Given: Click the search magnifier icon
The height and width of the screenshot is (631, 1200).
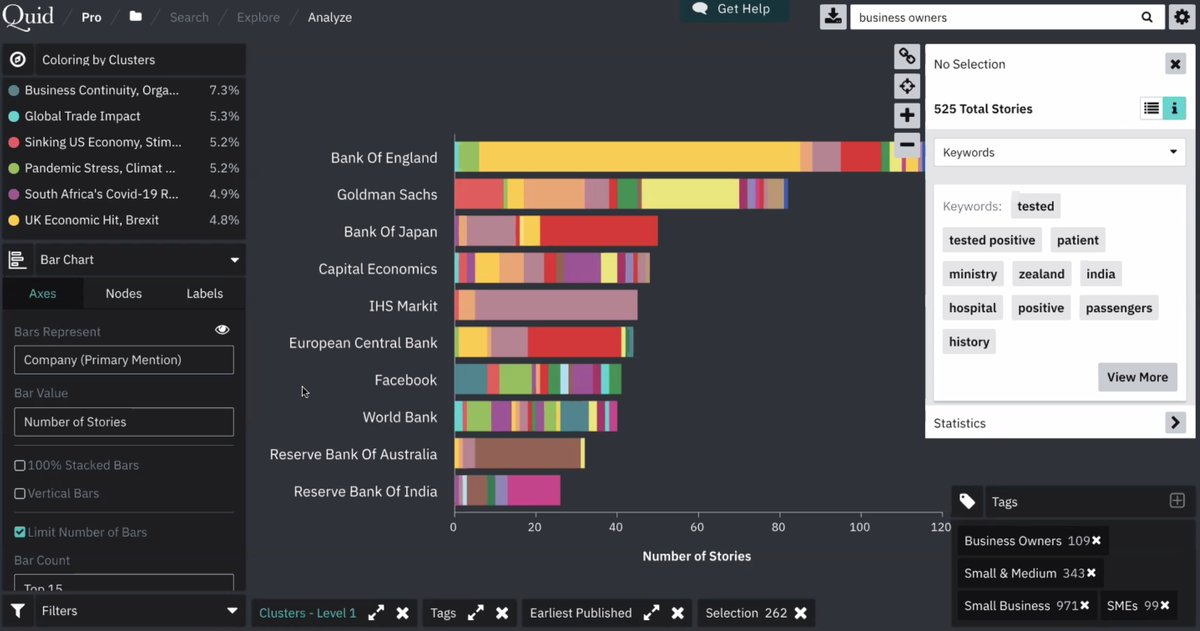Looking at the screenshot, I should pyautogui.click(x=1147, y=17).
